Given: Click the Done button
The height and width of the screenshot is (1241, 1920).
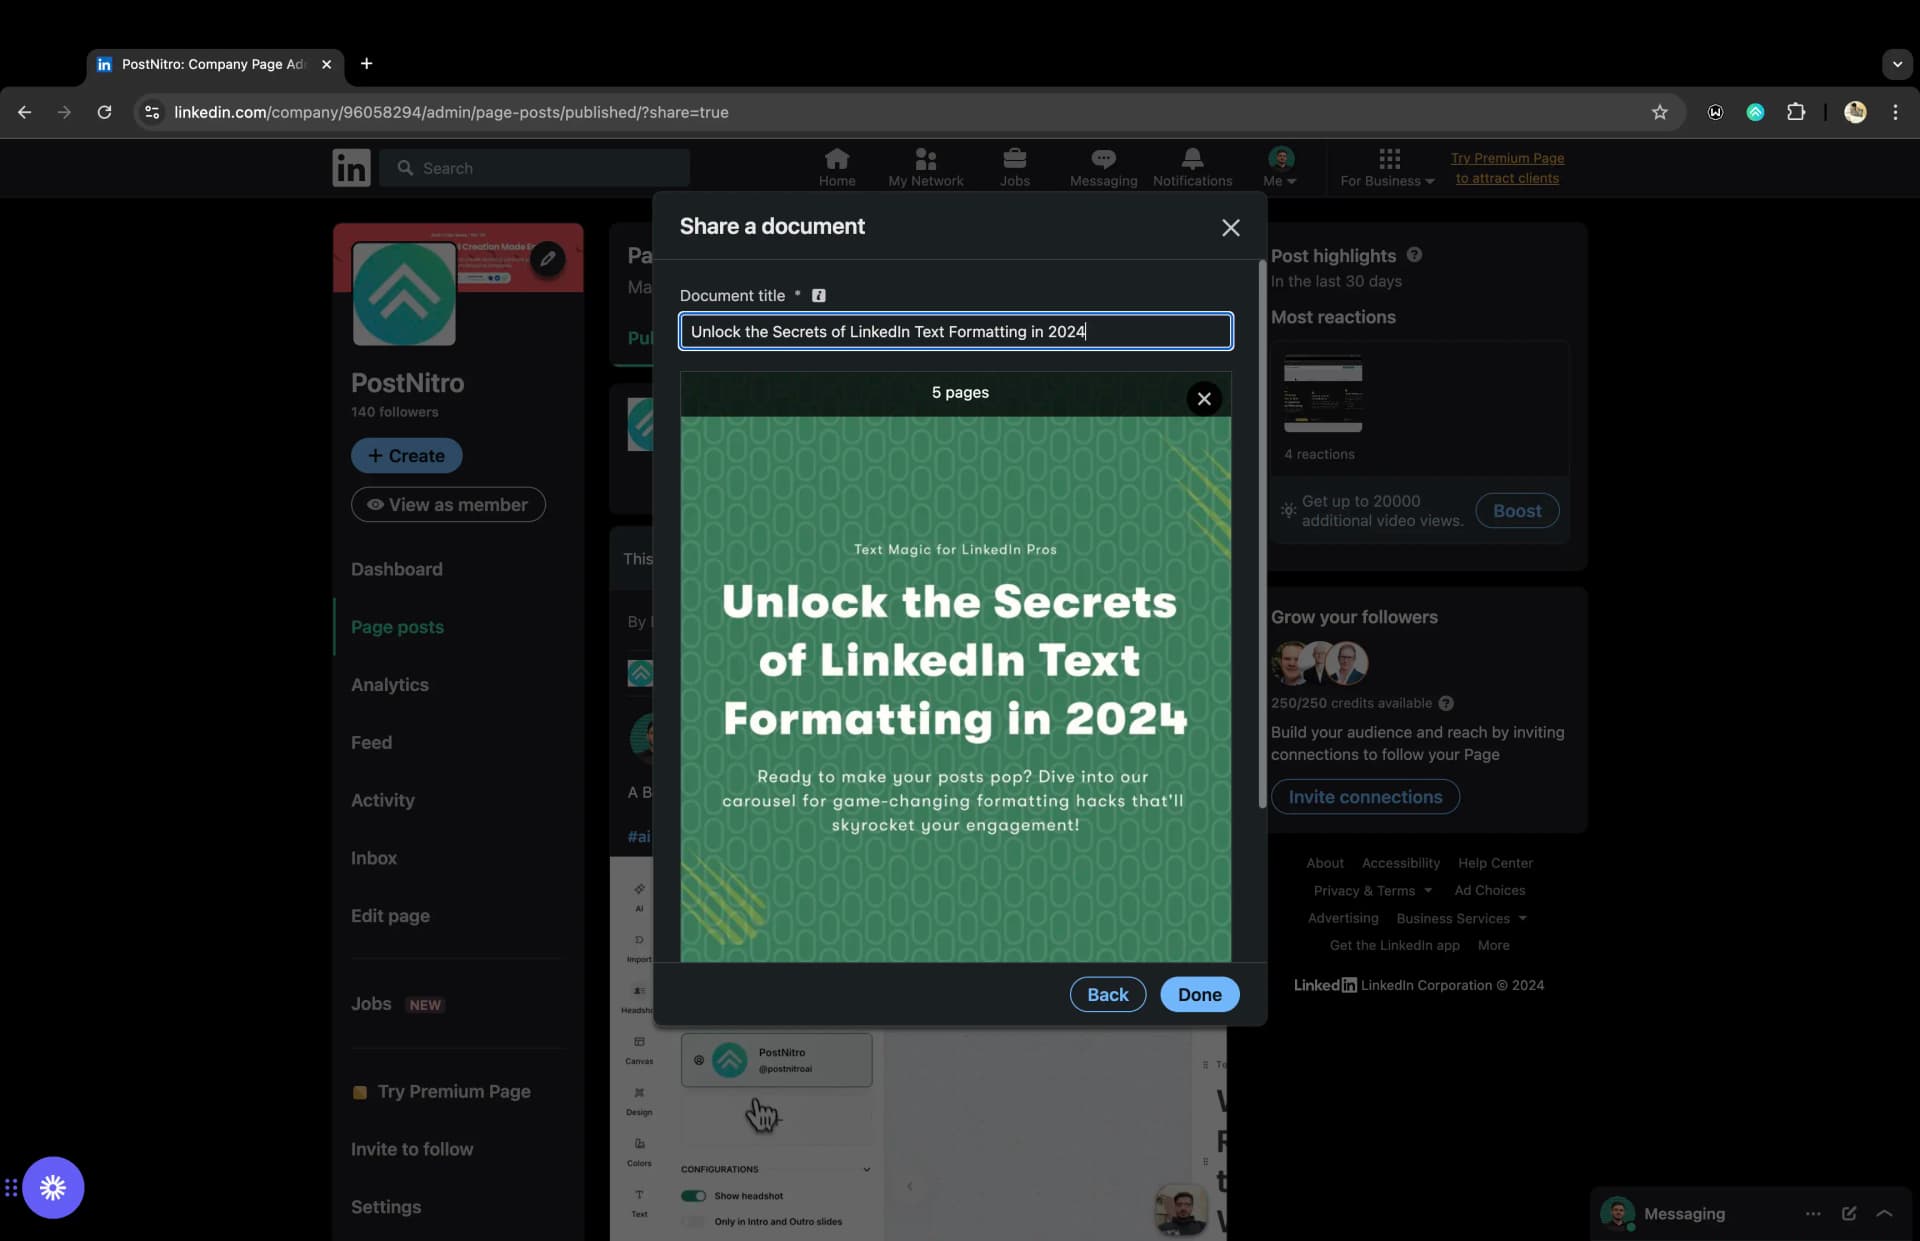Looking at the screenshot, I should (1199, 993).
